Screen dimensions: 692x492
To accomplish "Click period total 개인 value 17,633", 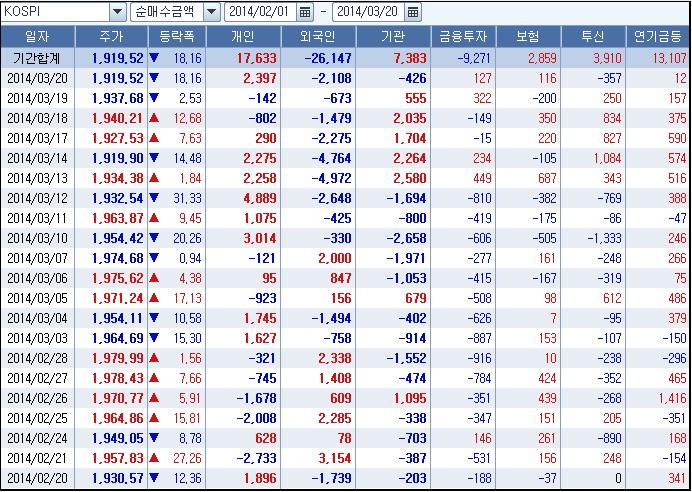I will tap(256, 58).
